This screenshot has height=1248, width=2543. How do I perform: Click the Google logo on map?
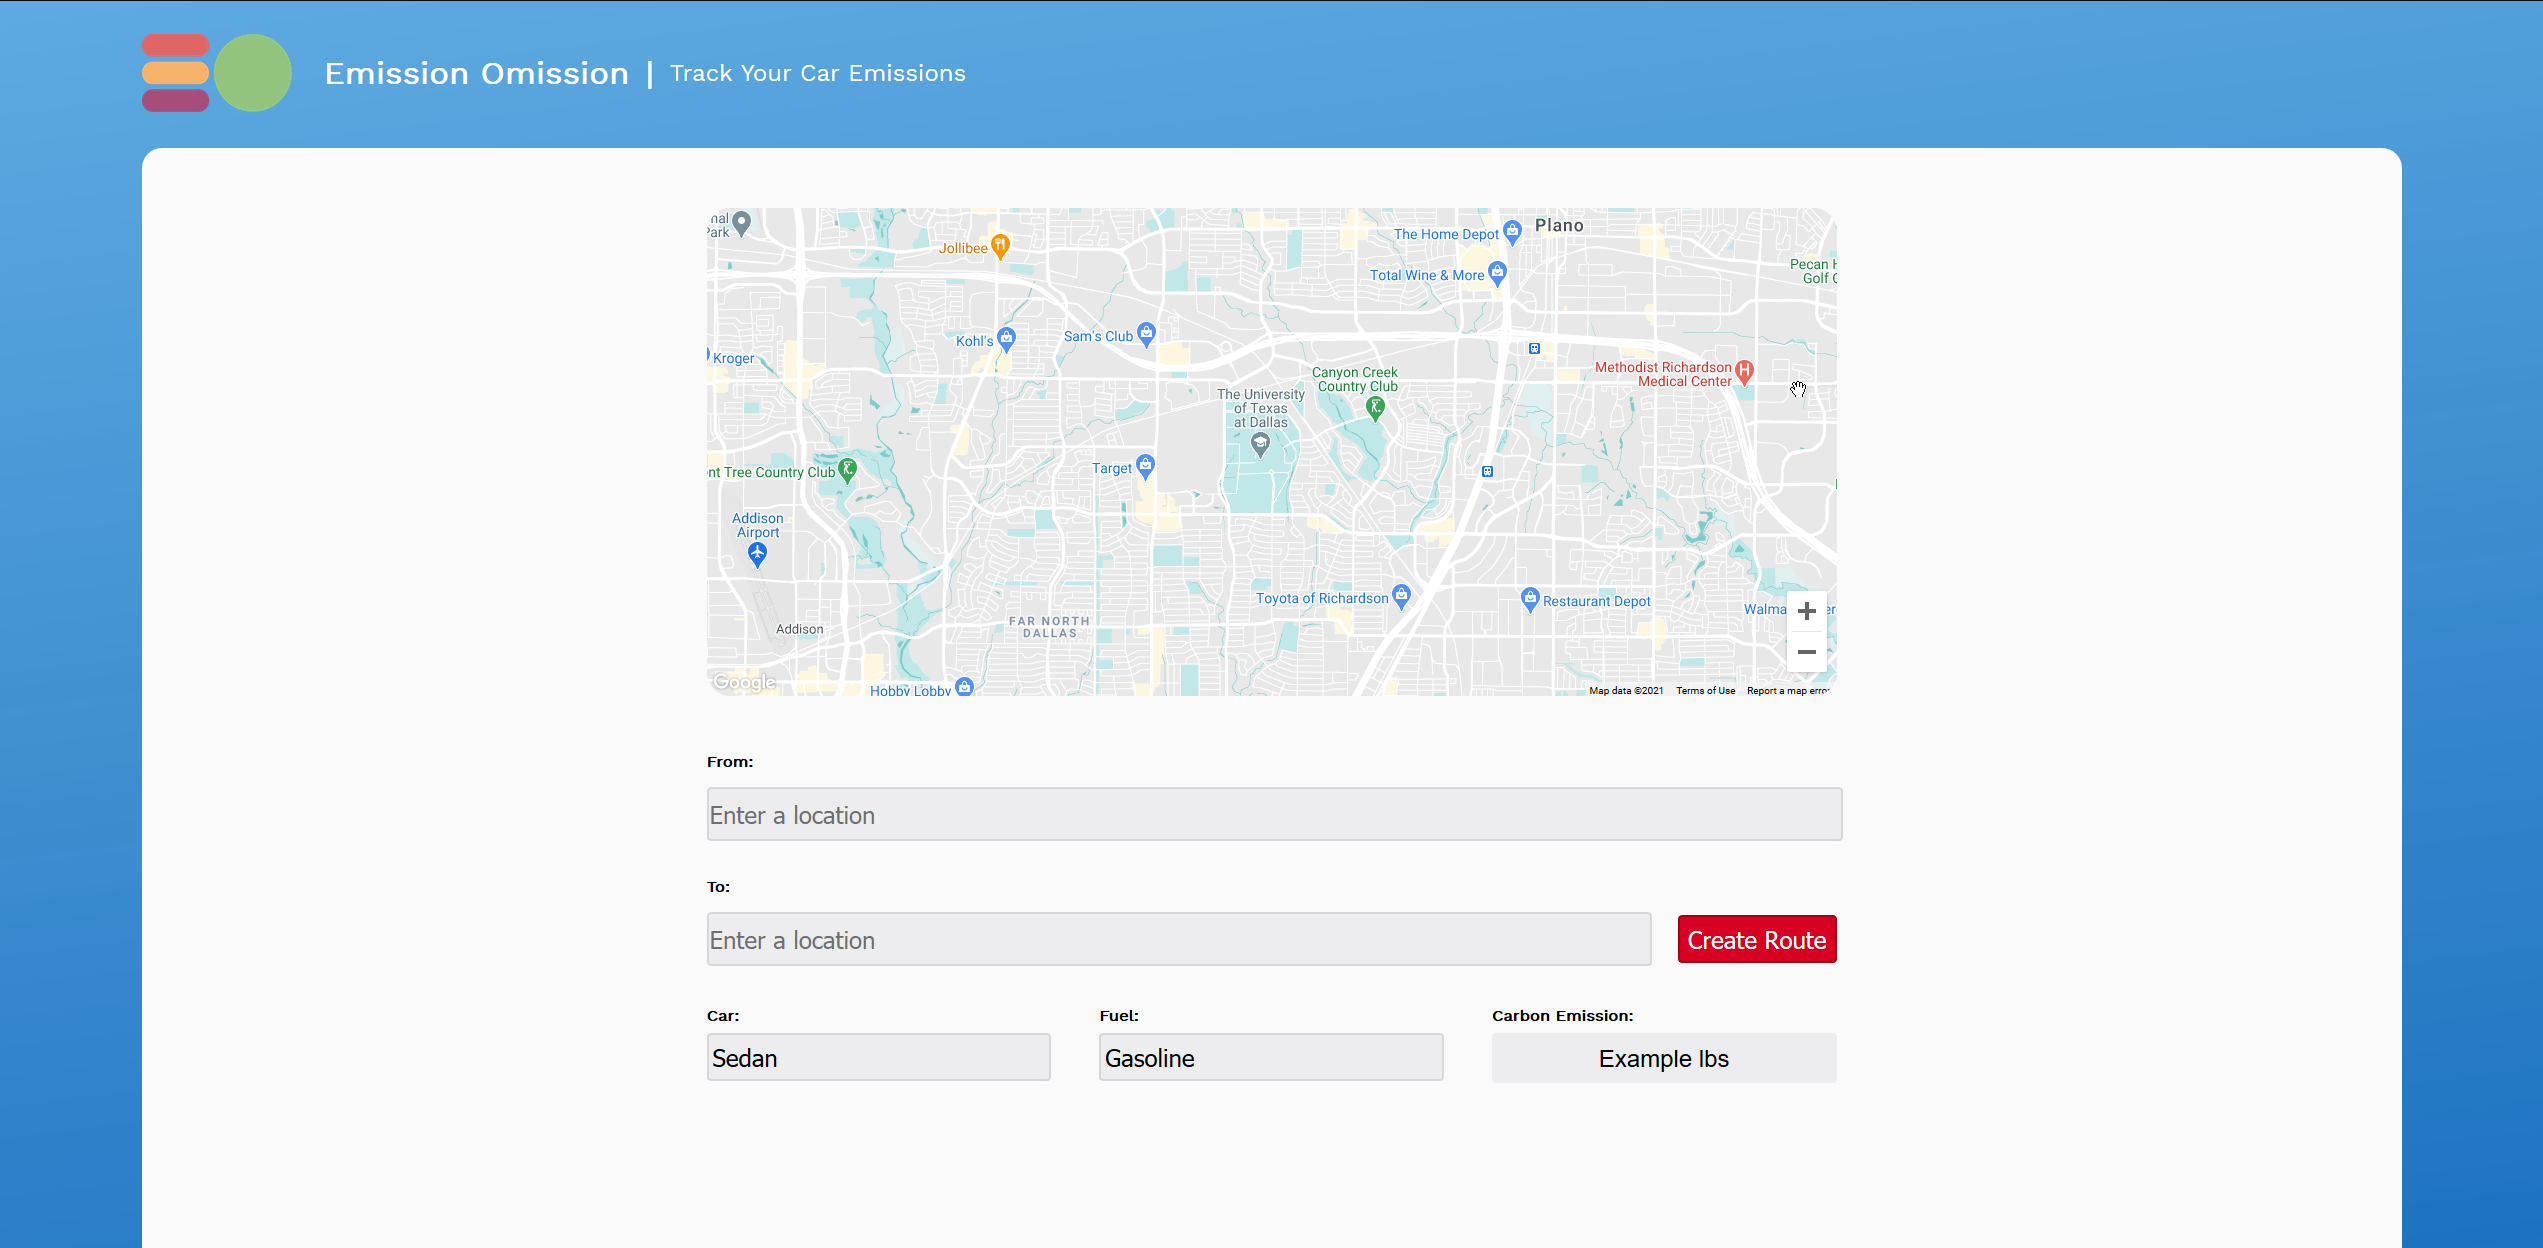point(743,682)
